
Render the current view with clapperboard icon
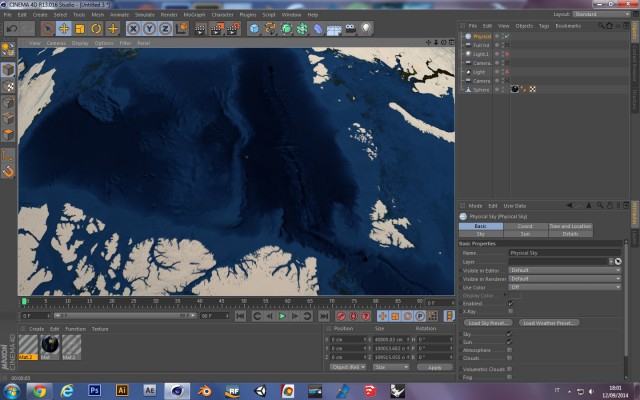click(200, 29)
